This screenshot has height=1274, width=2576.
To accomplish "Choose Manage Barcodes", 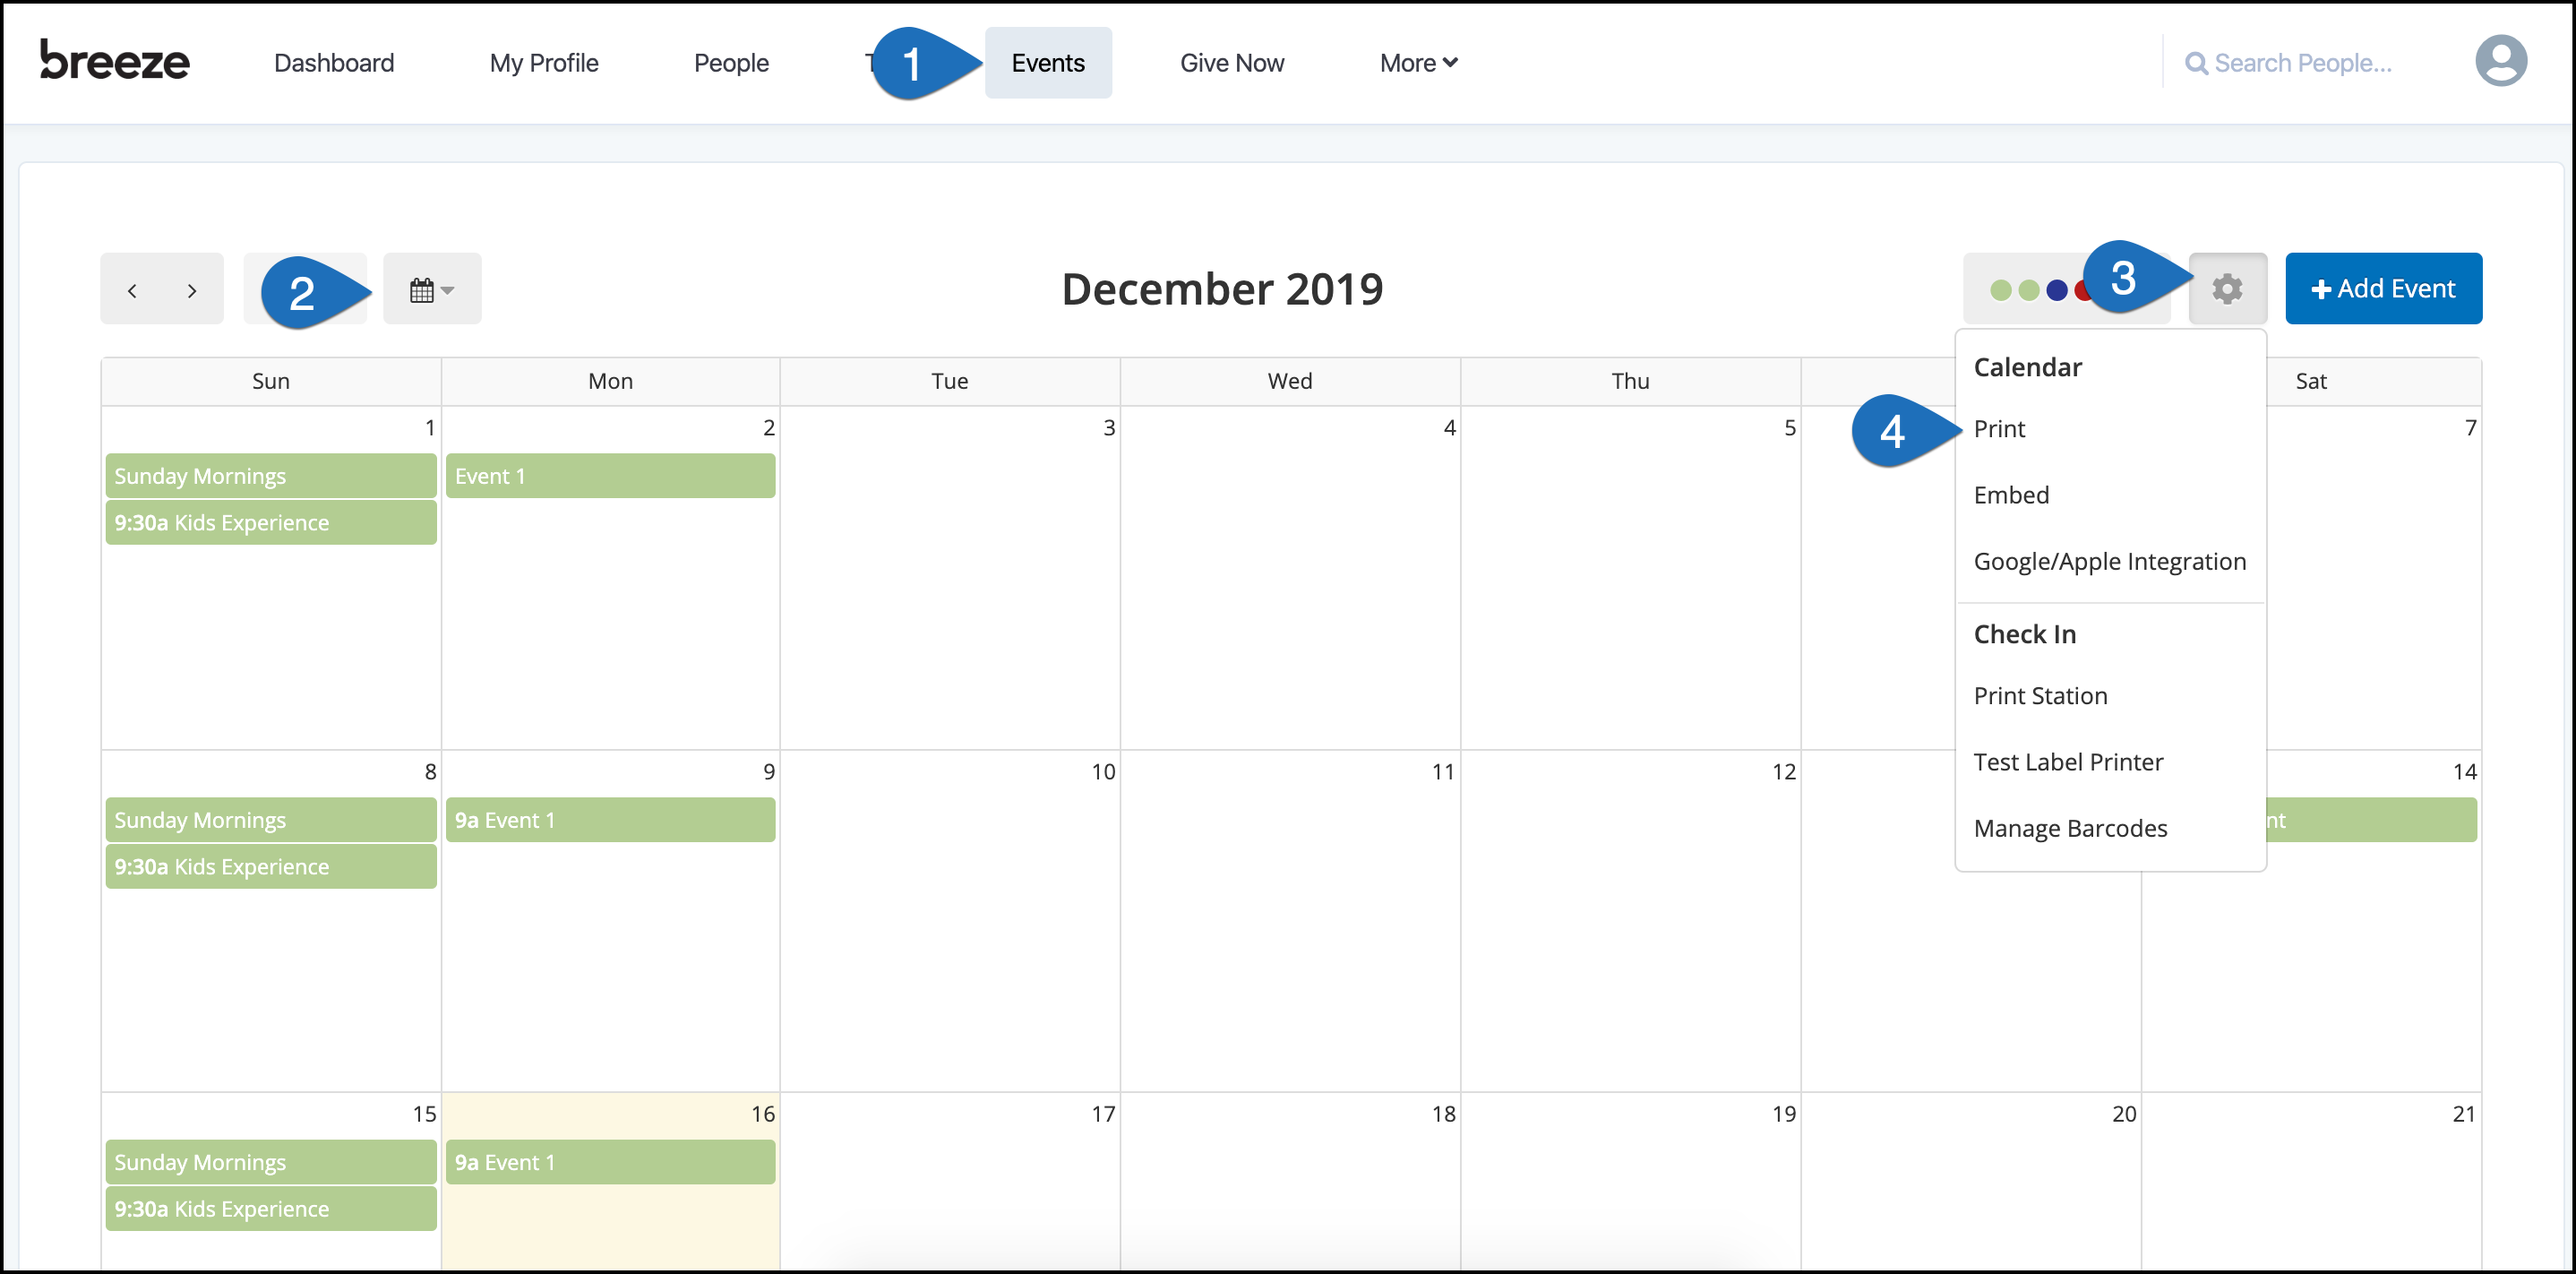I will 2070,829.
